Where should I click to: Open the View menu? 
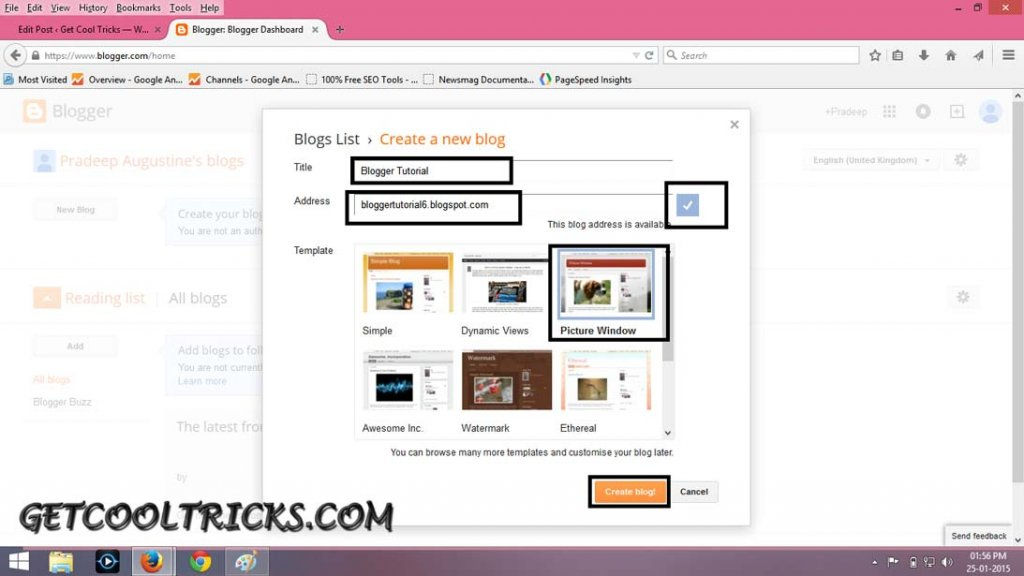coord(60,8)
